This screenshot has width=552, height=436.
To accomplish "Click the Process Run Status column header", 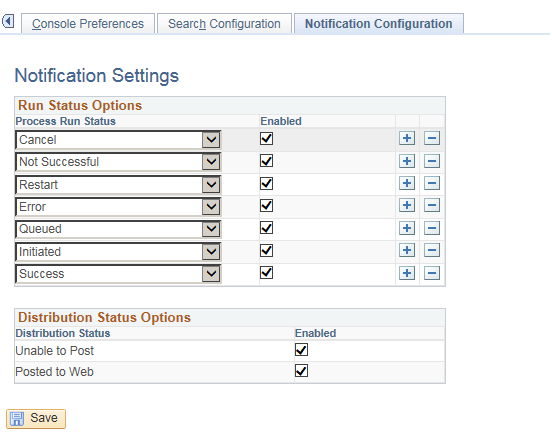I will [65, 121].
